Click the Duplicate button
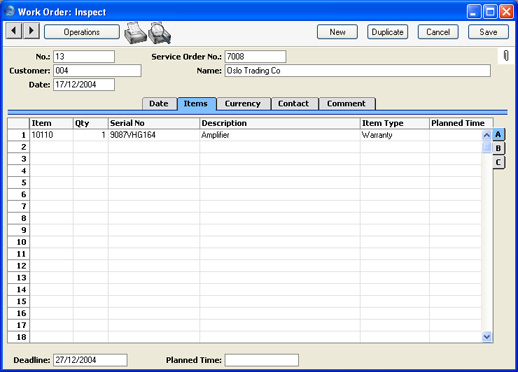Image resolution: width=518 pixels, height=372 pixels. coord(387,32)
